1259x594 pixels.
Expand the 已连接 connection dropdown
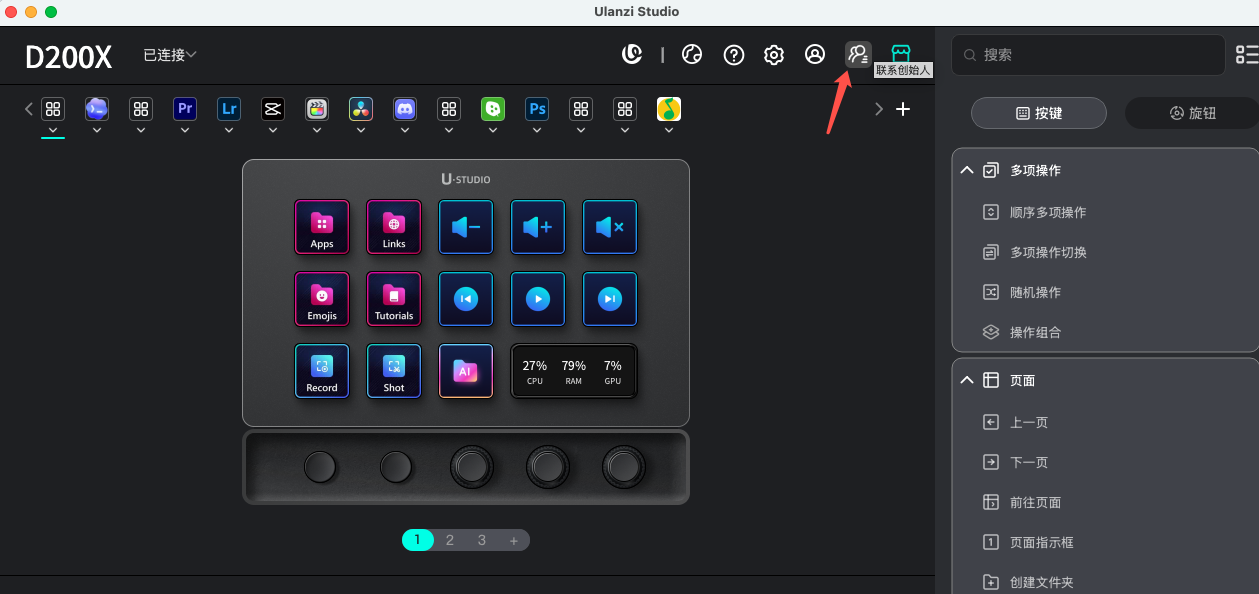click(170, 55)
